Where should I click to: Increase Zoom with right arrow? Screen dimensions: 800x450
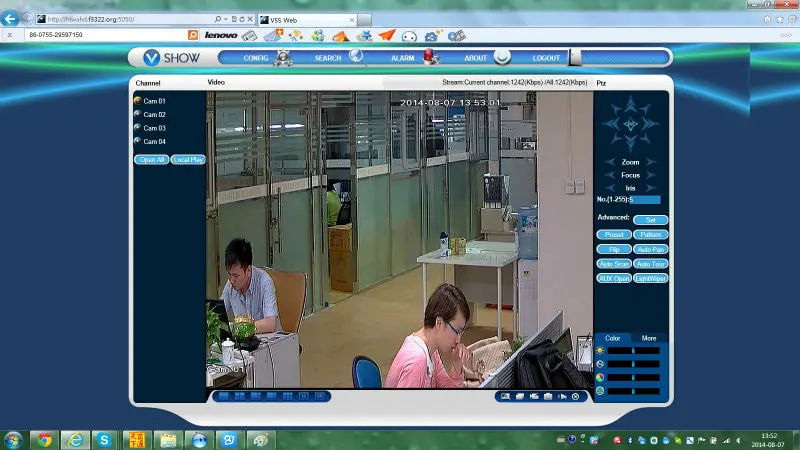click(x=651, y=162)
